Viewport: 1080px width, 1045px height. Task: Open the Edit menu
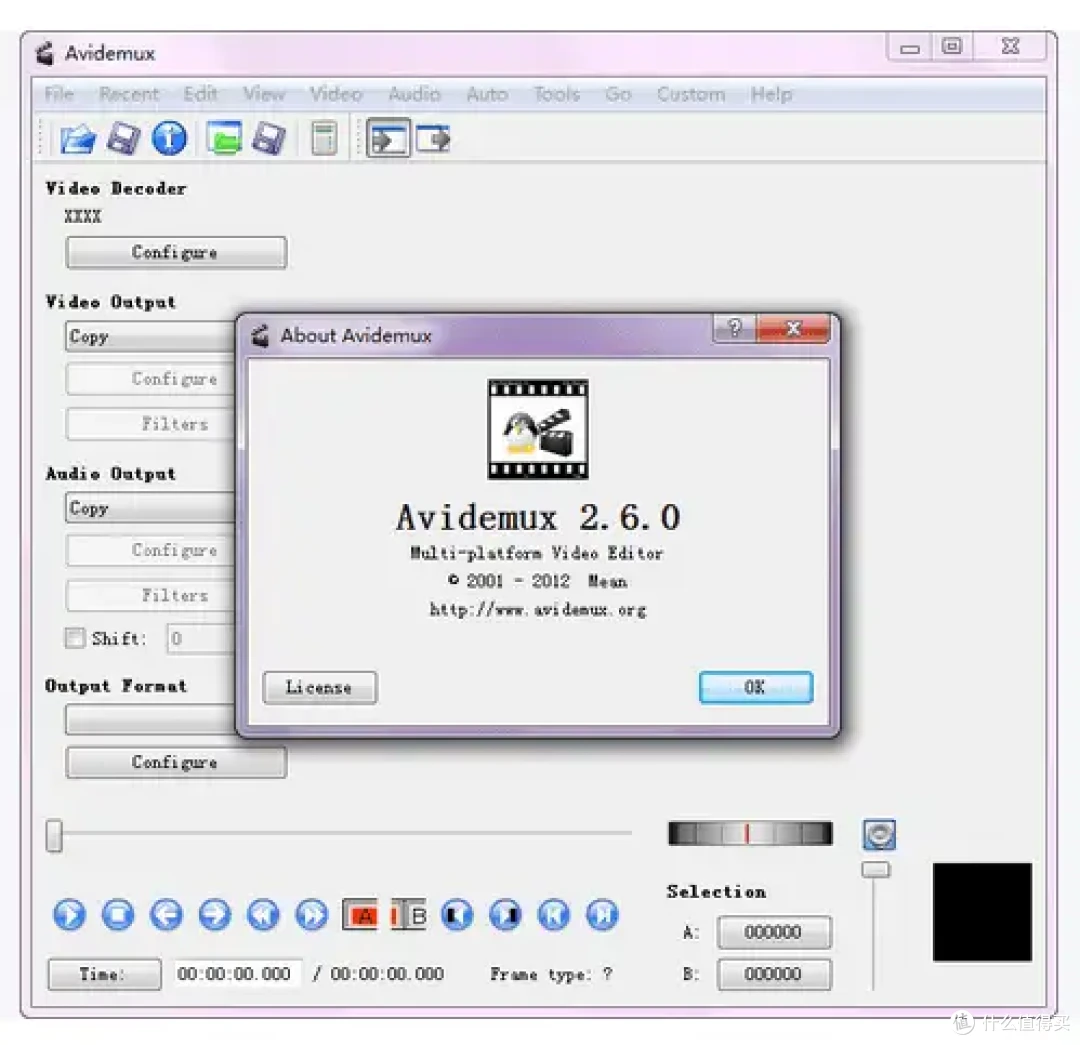[x=200, y=94]
